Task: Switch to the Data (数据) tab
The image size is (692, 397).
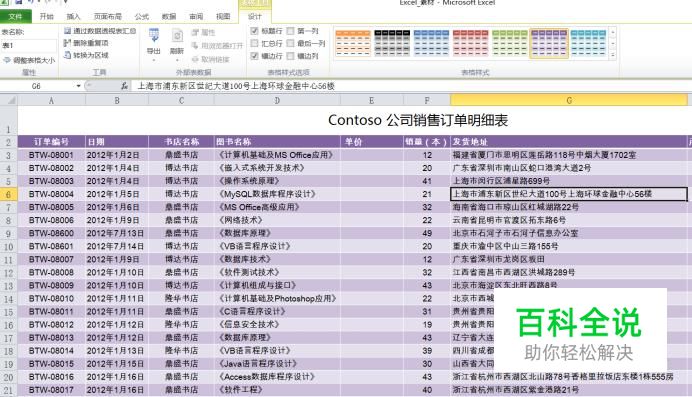Action: point(169,16)
